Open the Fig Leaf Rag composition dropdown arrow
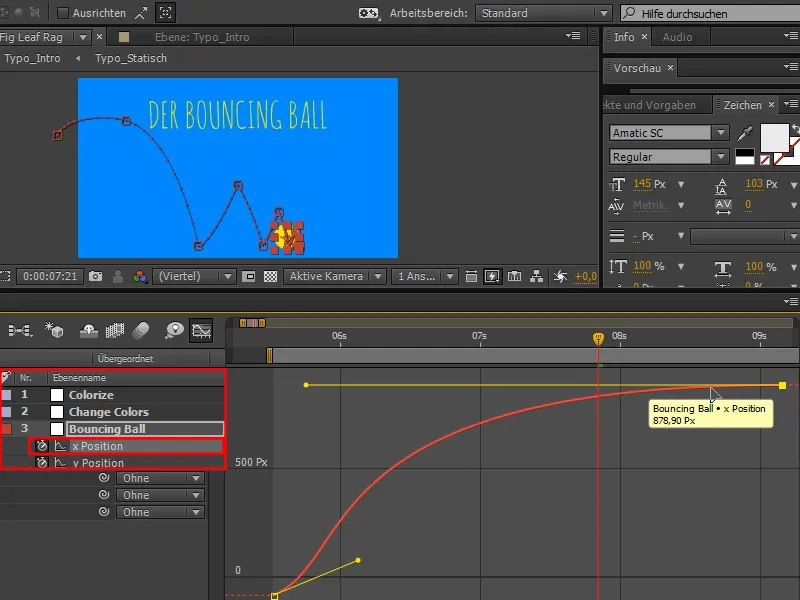 pyautogui.click(x=83, y=37)
